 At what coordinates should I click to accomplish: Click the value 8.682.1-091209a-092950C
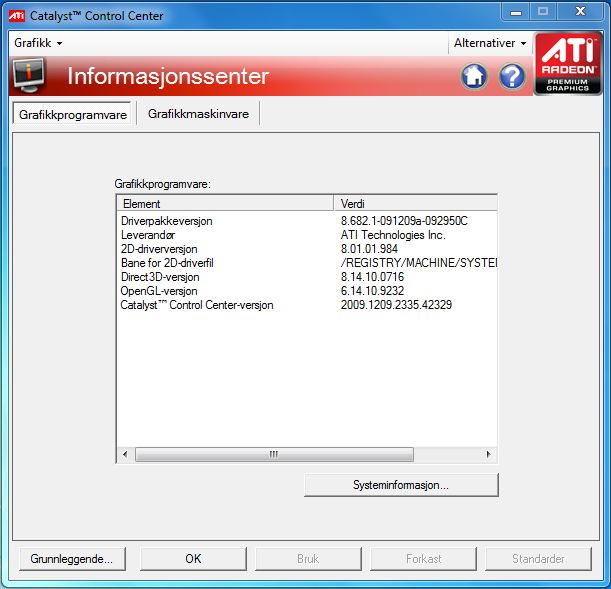[404, 221]
